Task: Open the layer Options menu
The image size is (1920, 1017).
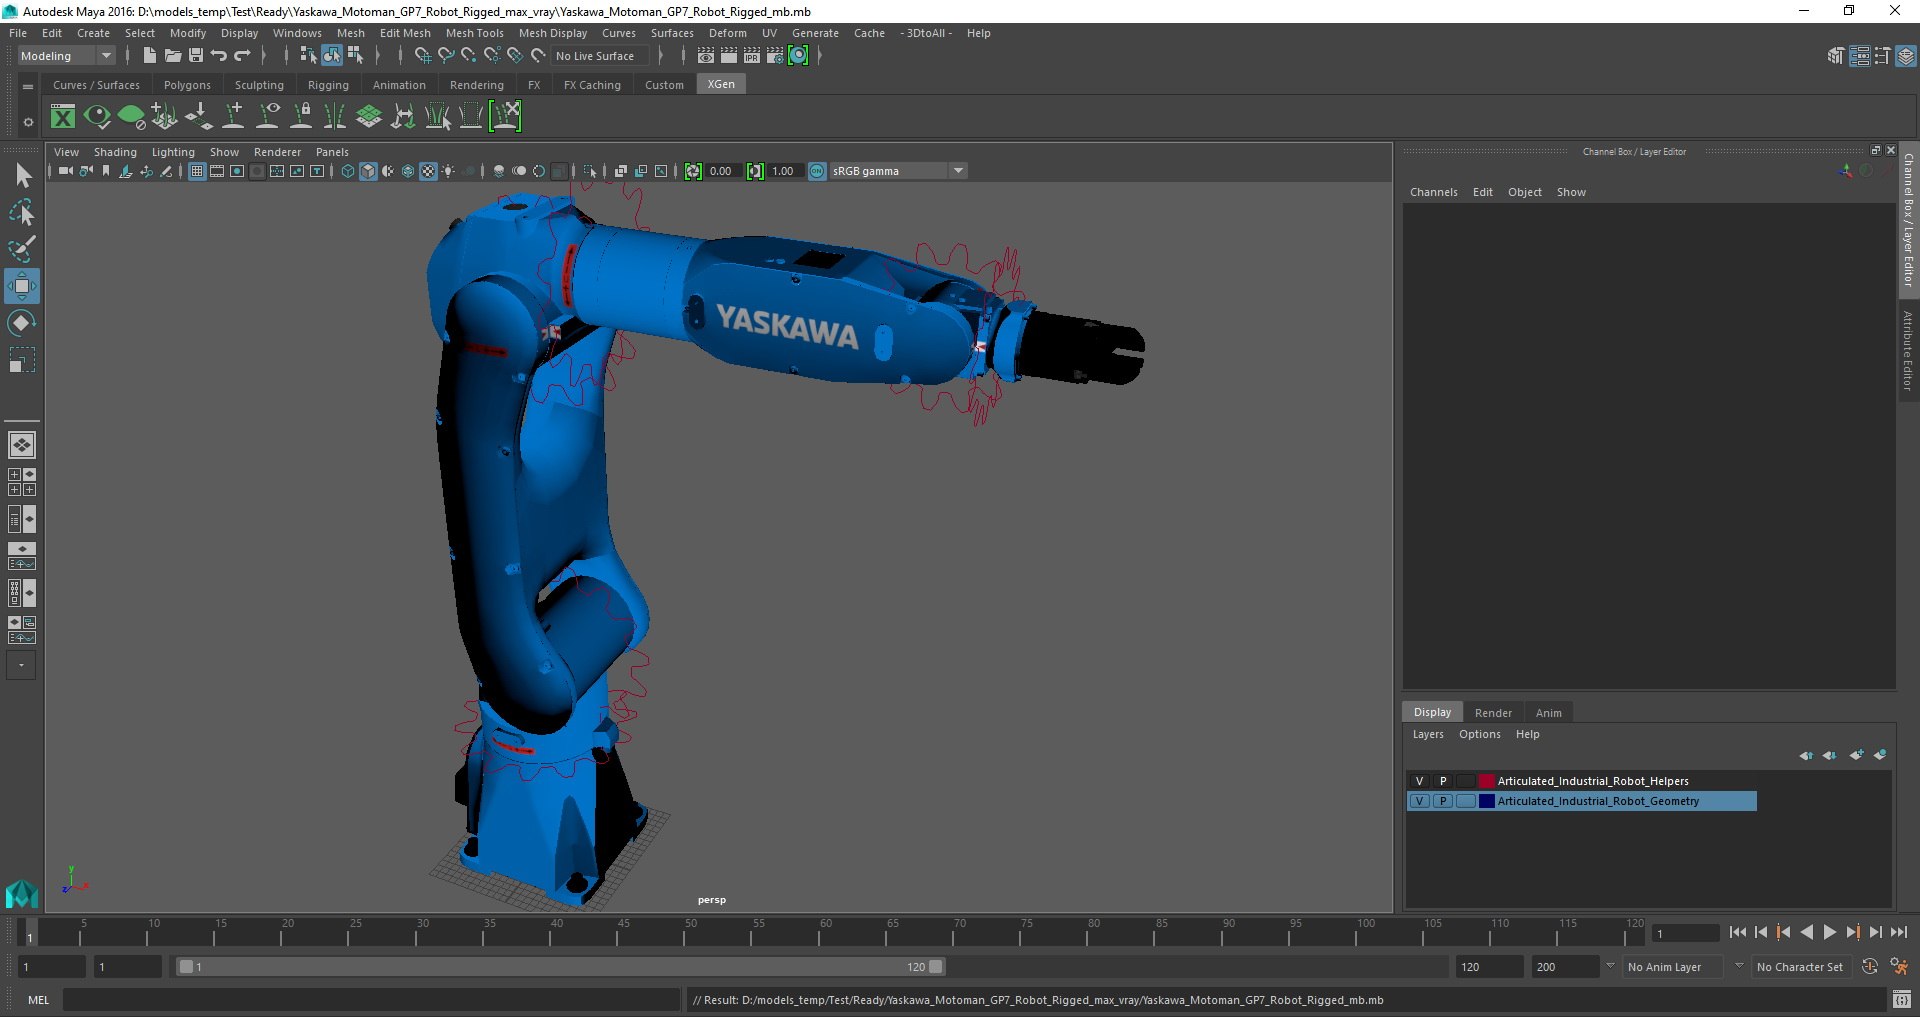Action: (1479, 734)
